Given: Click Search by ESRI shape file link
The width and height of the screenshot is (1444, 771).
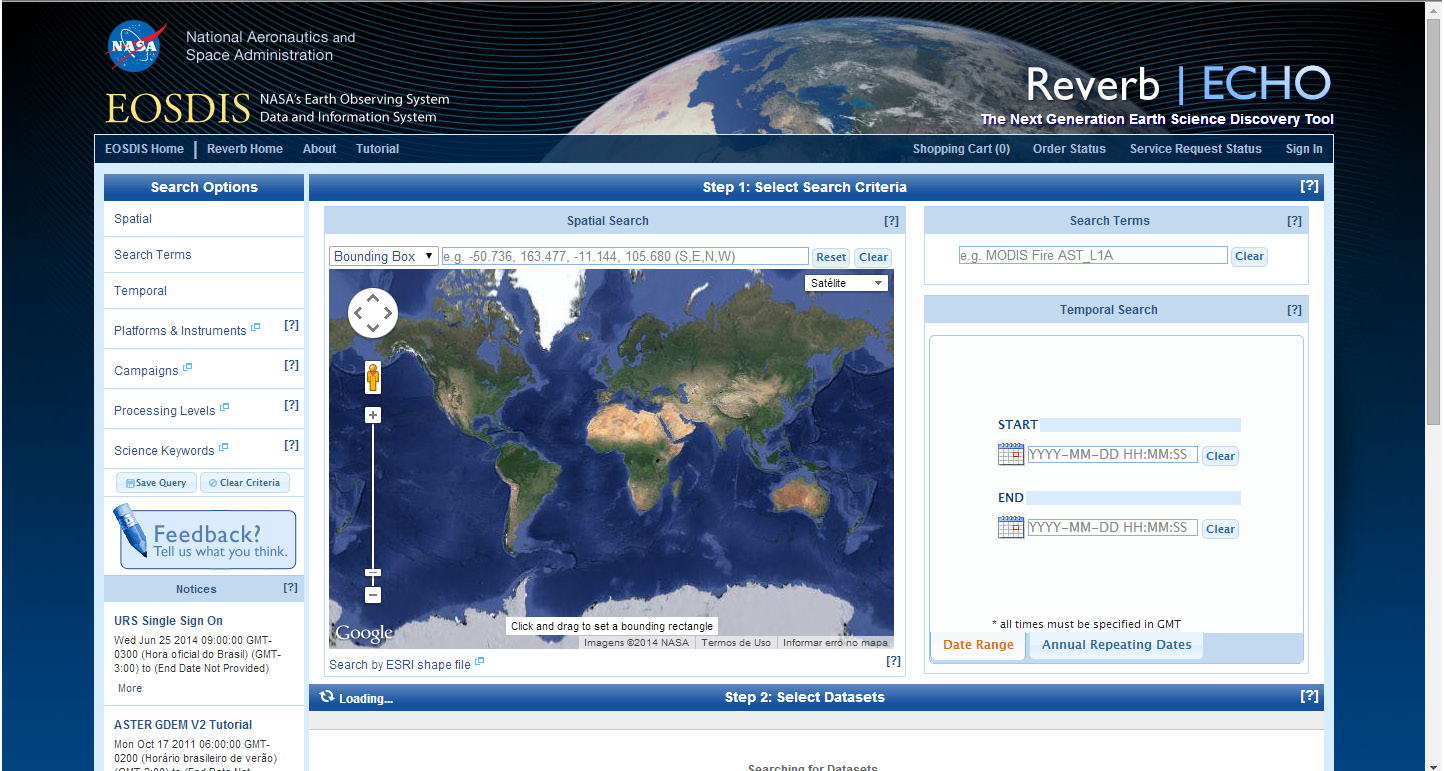Looking at the screenshot, I should pyautogui.click(x=400, y=665).
